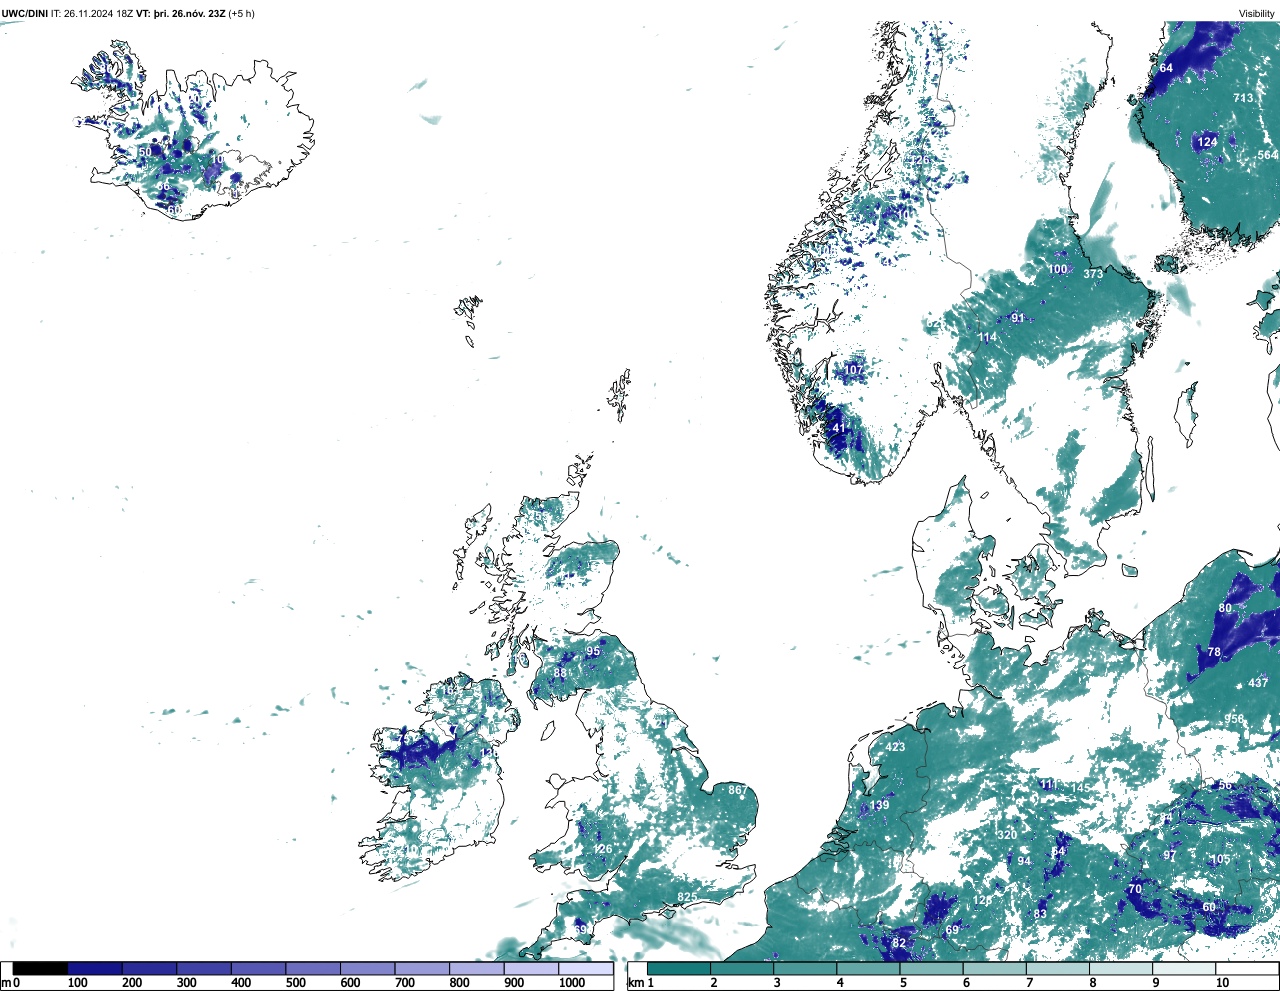1280x991 pixels.
Task: Click the '320' value over Germany
Action: [x=1007, y=835]
